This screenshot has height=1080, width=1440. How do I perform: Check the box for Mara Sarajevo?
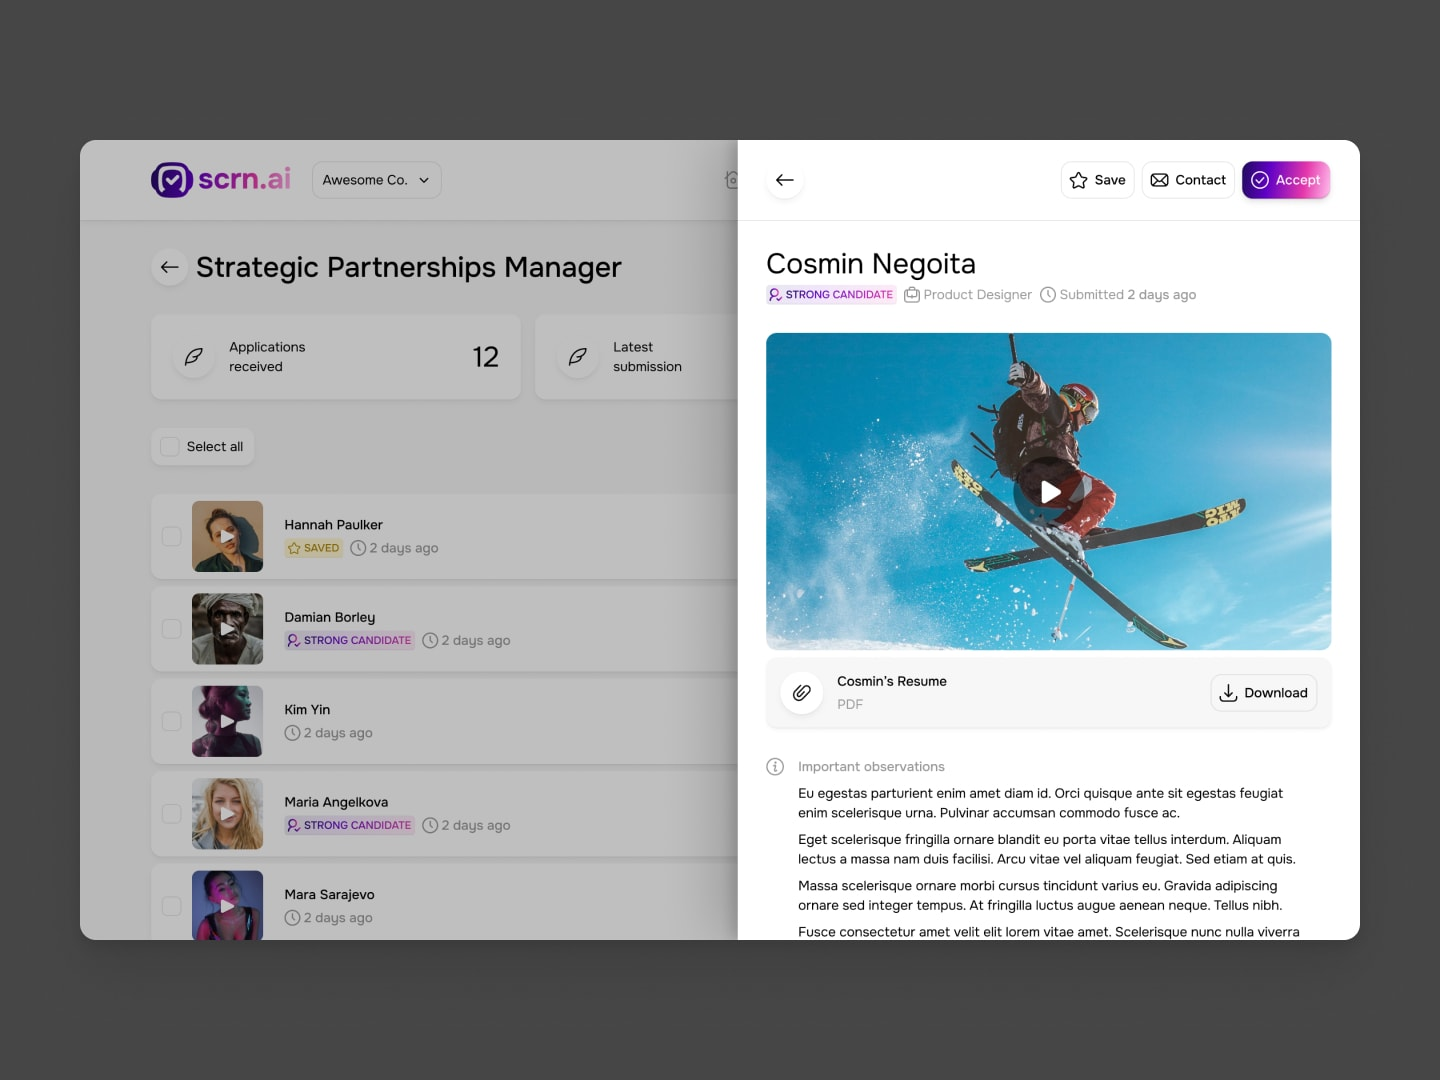pyautogui.click(x=172, y=906)
